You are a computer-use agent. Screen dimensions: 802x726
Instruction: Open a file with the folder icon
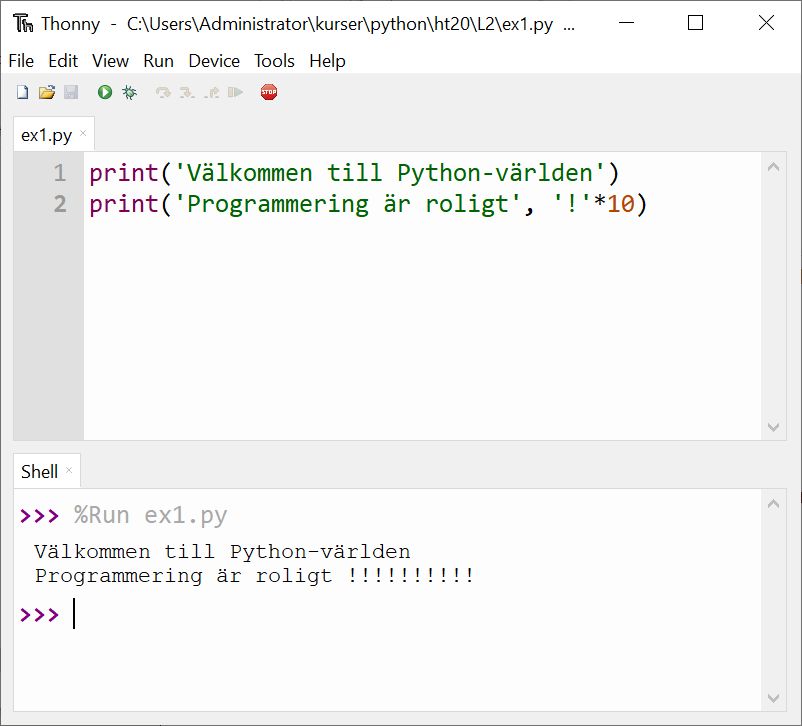(46, 92)
